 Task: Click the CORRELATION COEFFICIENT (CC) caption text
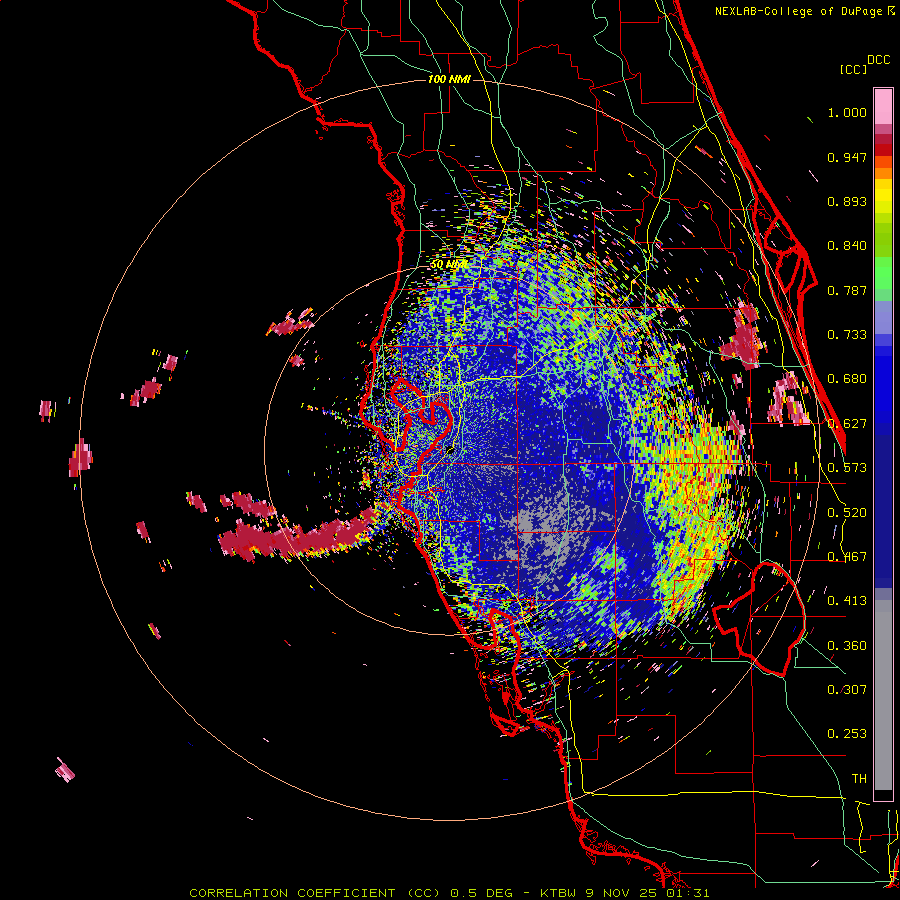tap(314, 893)
